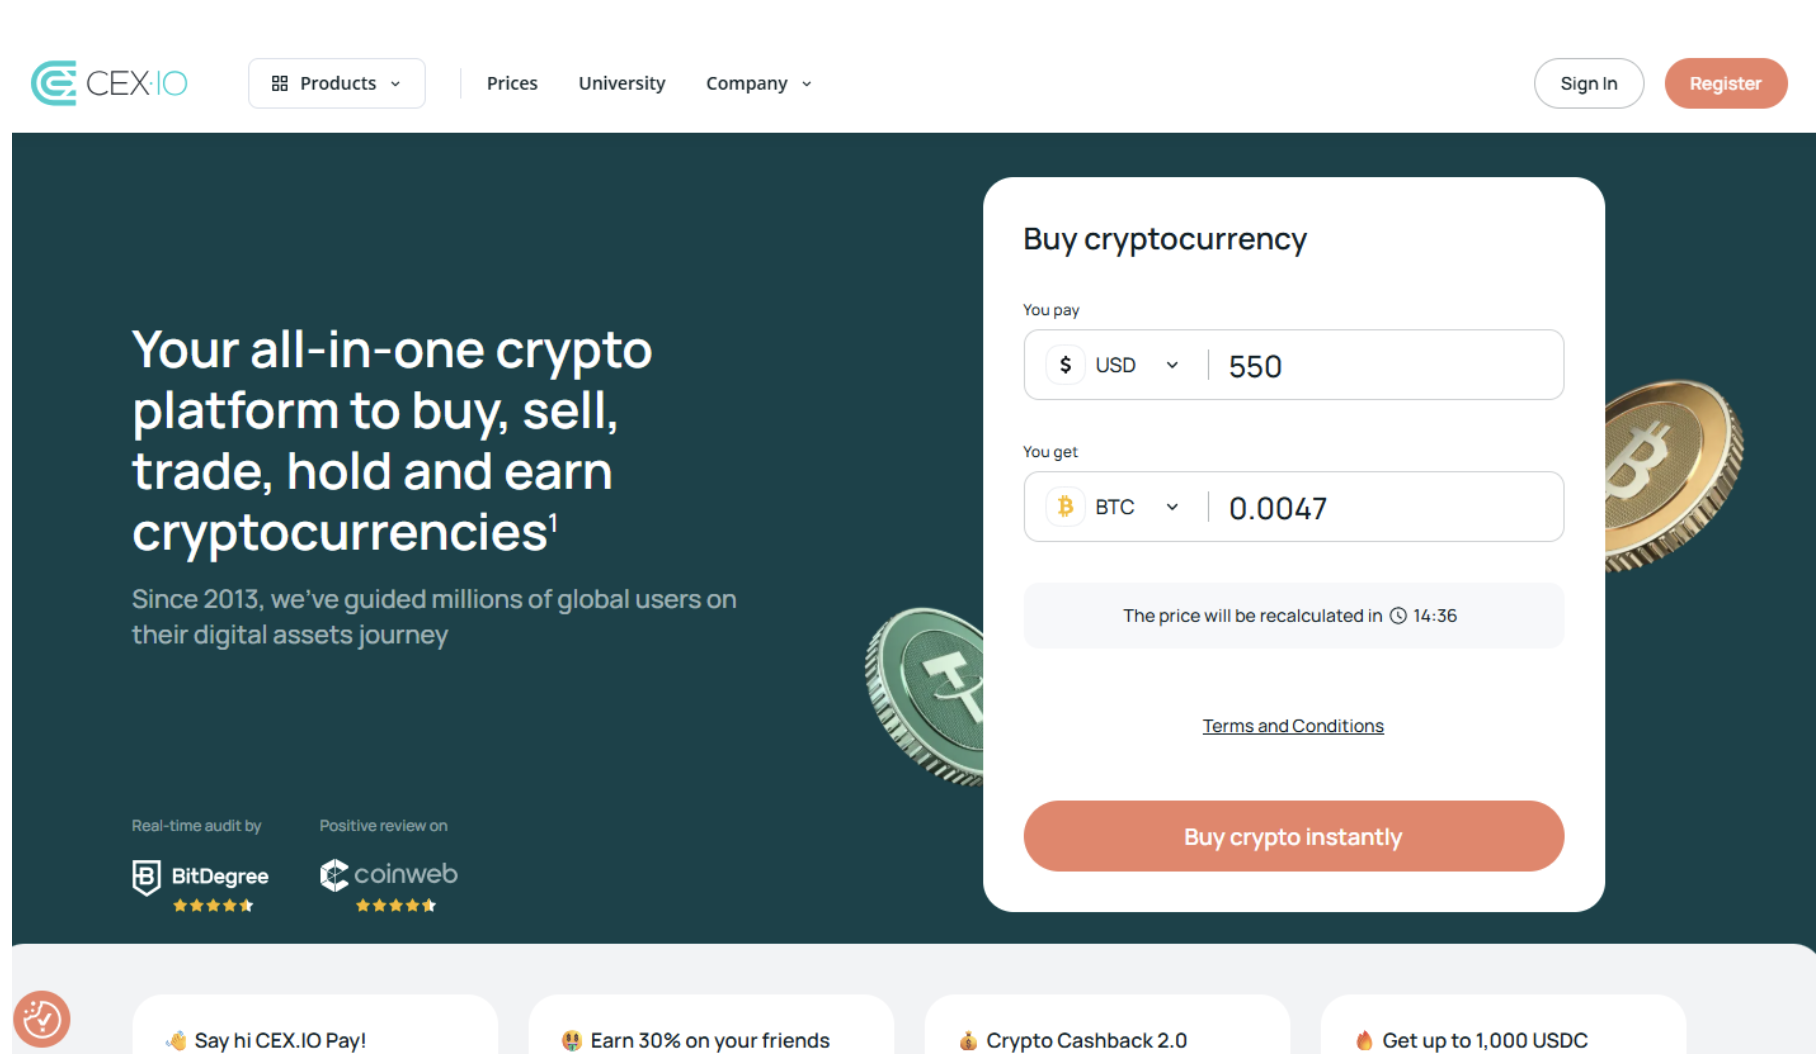Click the Bitcoin currency icon
Viewport: 1816px width, 1060px height.
click(1065, 507)
